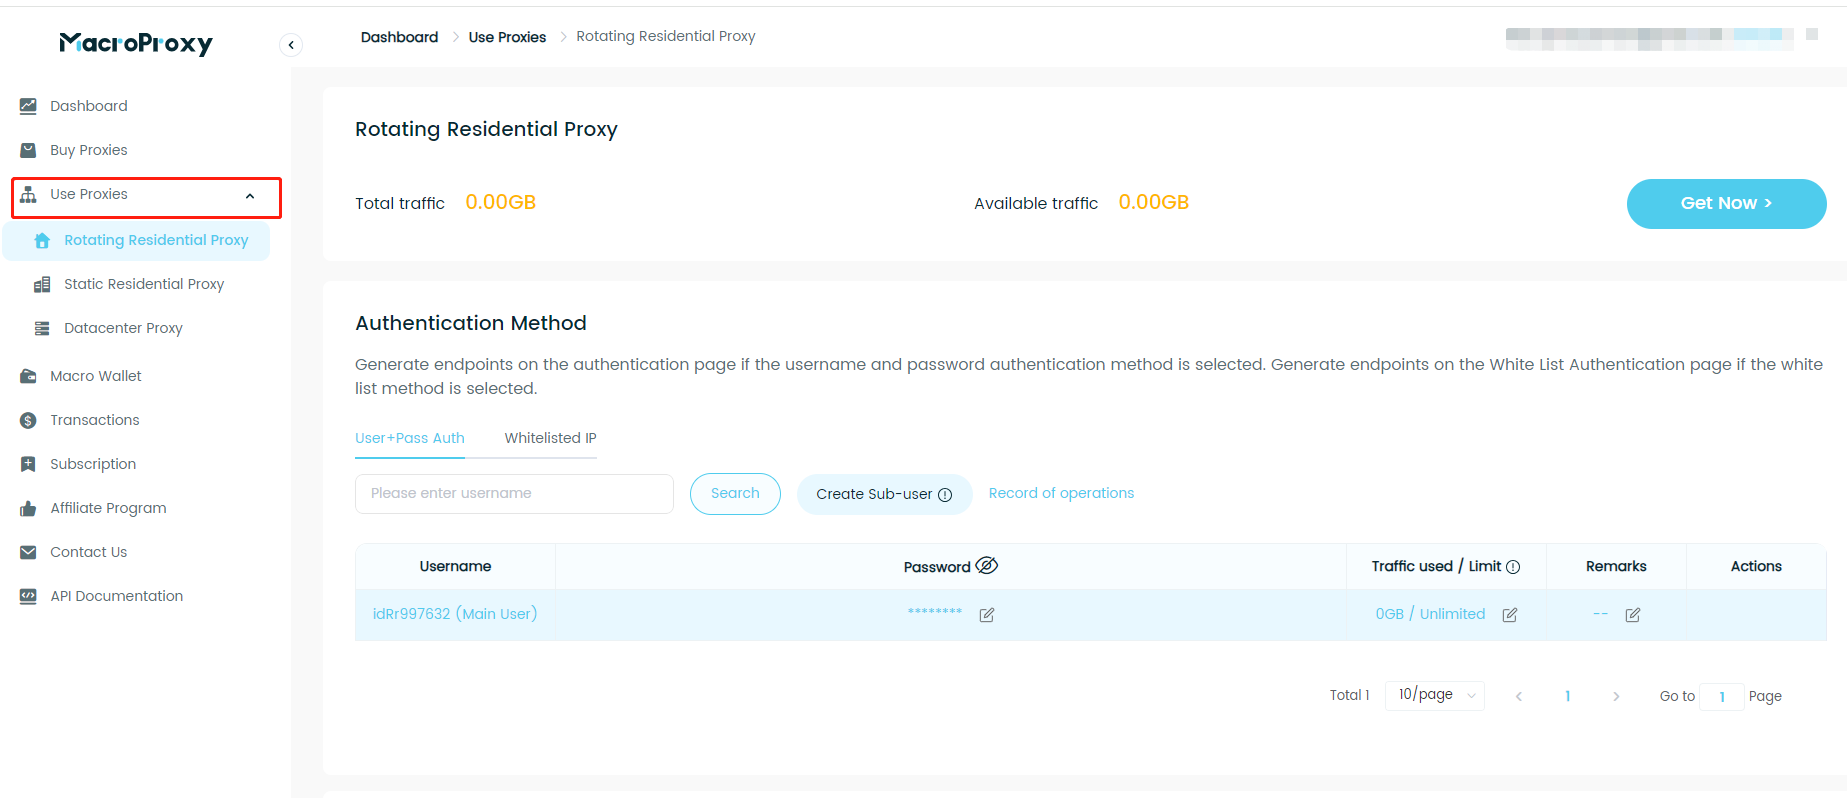Screen dimensions: 1847x798
Task: Edit the main user password pencil icon
Action: click(x=987, y=615)
